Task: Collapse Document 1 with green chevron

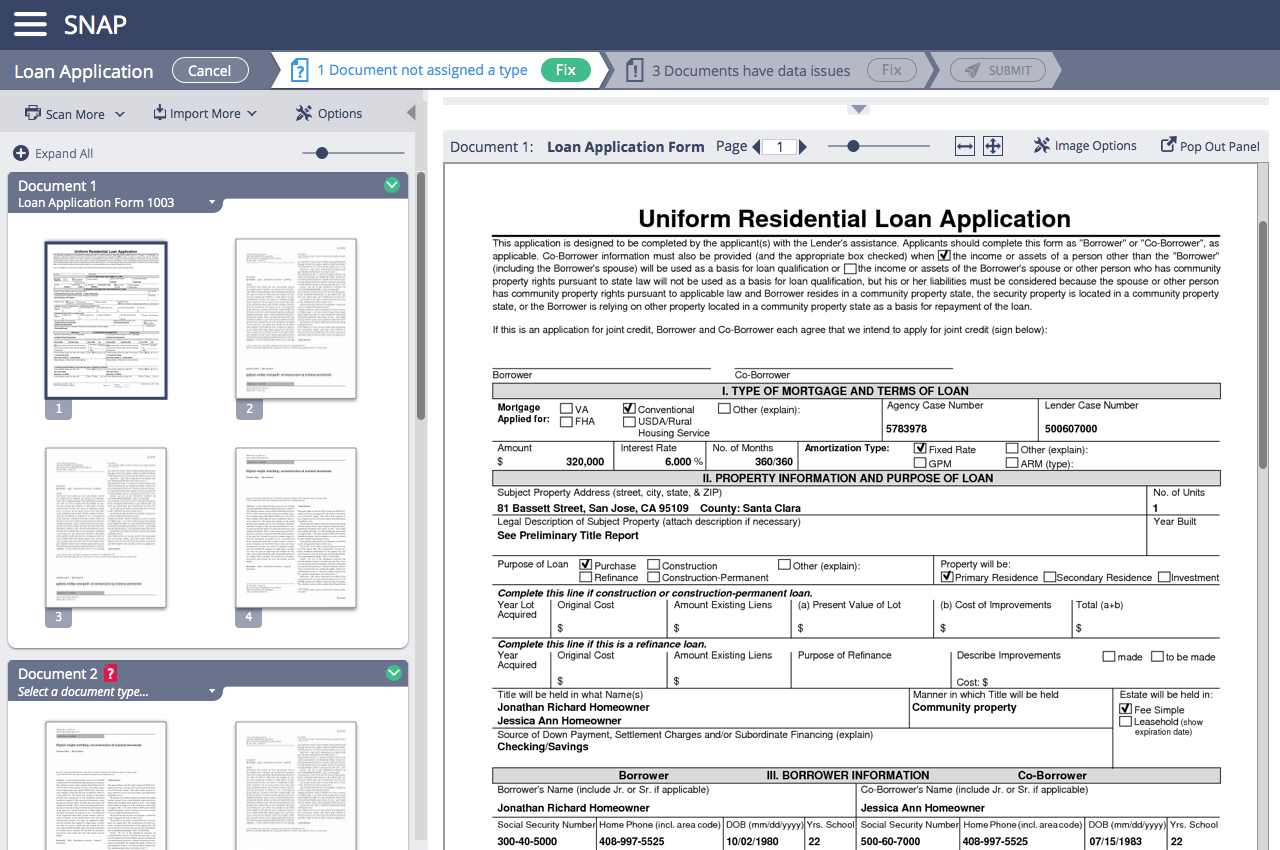Action: (x=392, y=185)
